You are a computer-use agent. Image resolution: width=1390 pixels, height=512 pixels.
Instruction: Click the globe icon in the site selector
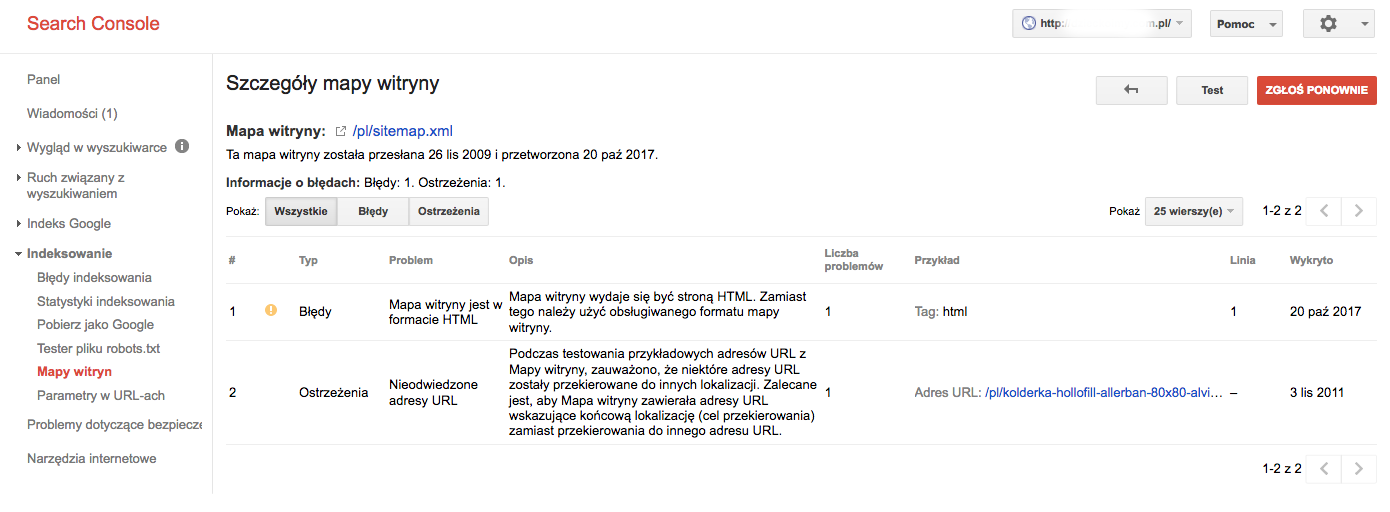1027,24
